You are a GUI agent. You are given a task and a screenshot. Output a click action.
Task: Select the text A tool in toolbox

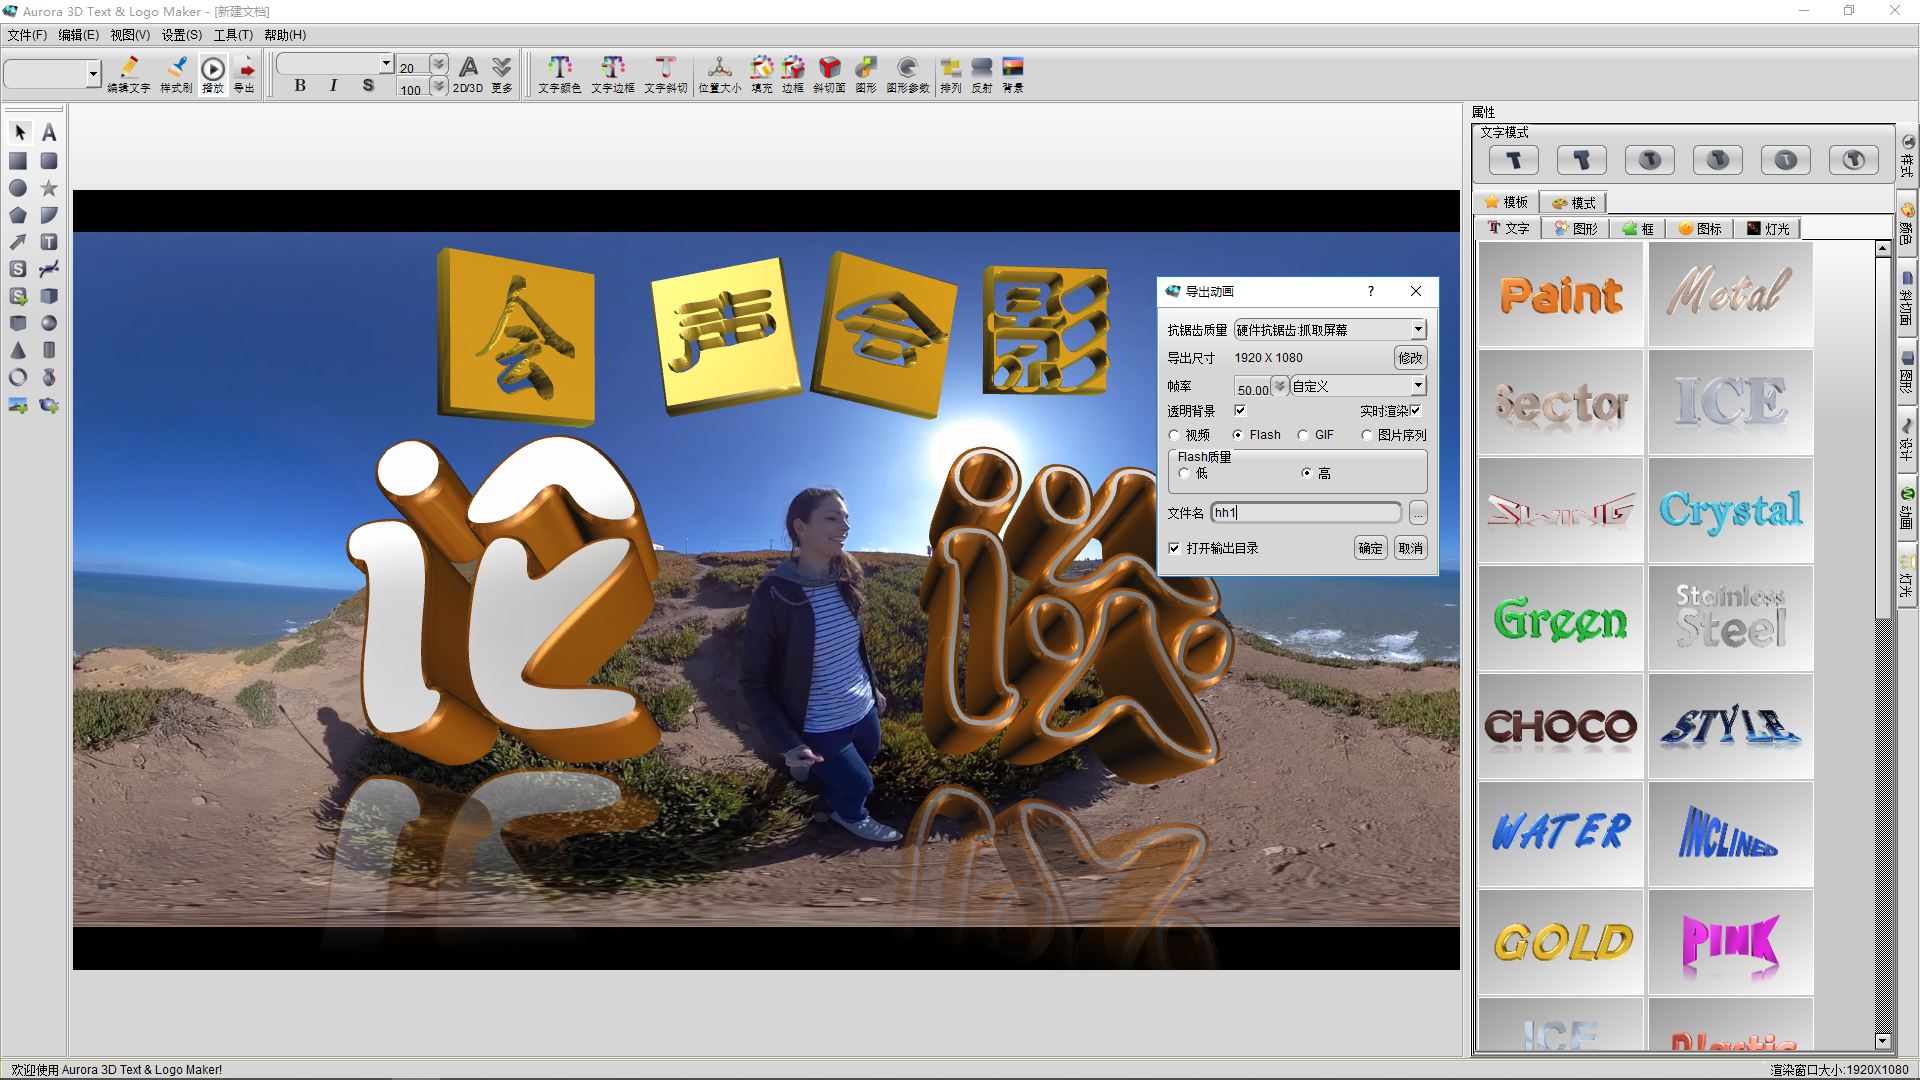pos(49,132)
